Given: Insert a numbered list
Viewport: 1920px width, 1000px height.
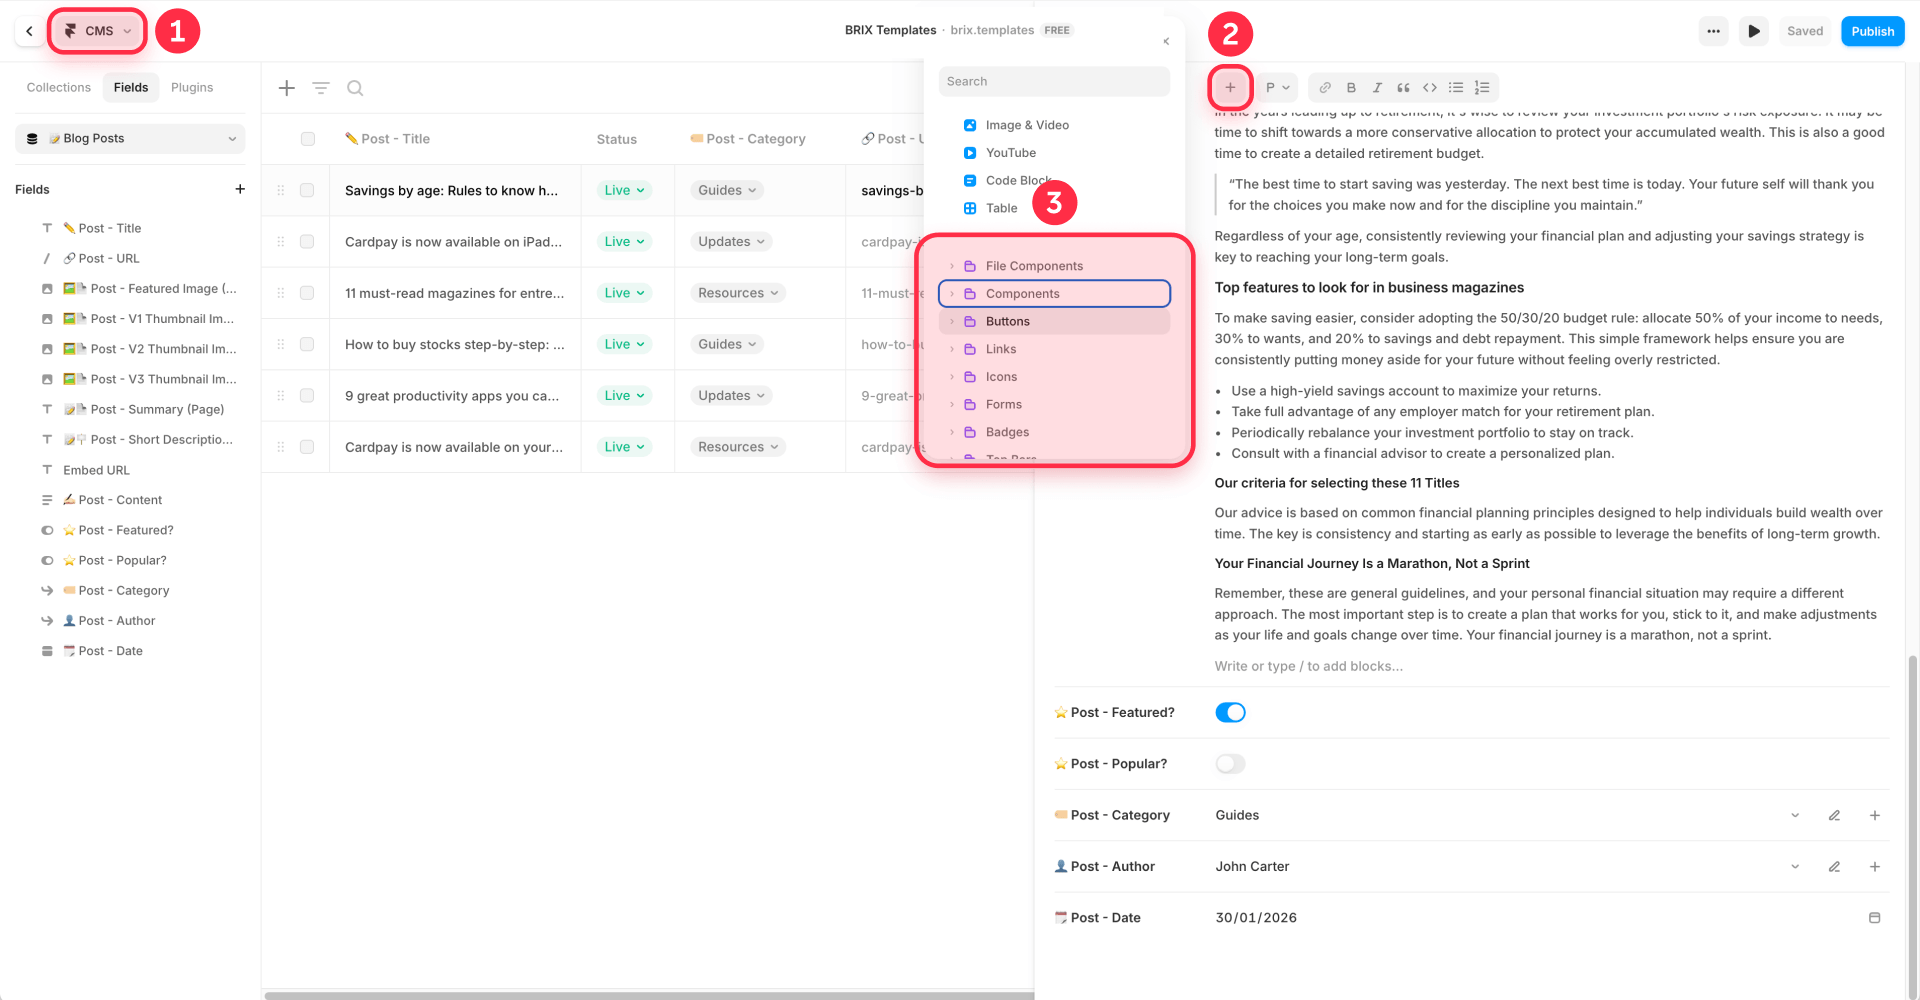Looking at the screenshot, I should [x=1482, y=88].
